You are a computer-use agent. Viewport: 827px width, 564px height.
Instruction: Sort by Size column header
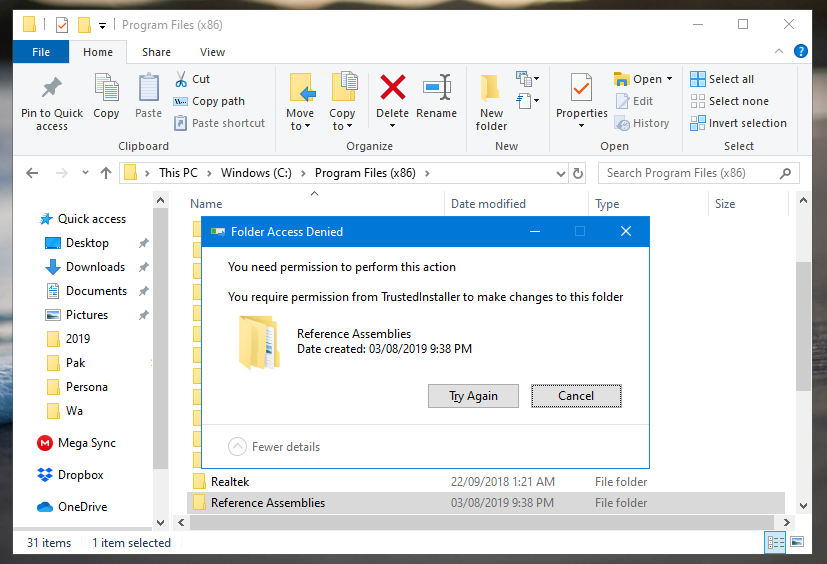pos(725,204)
